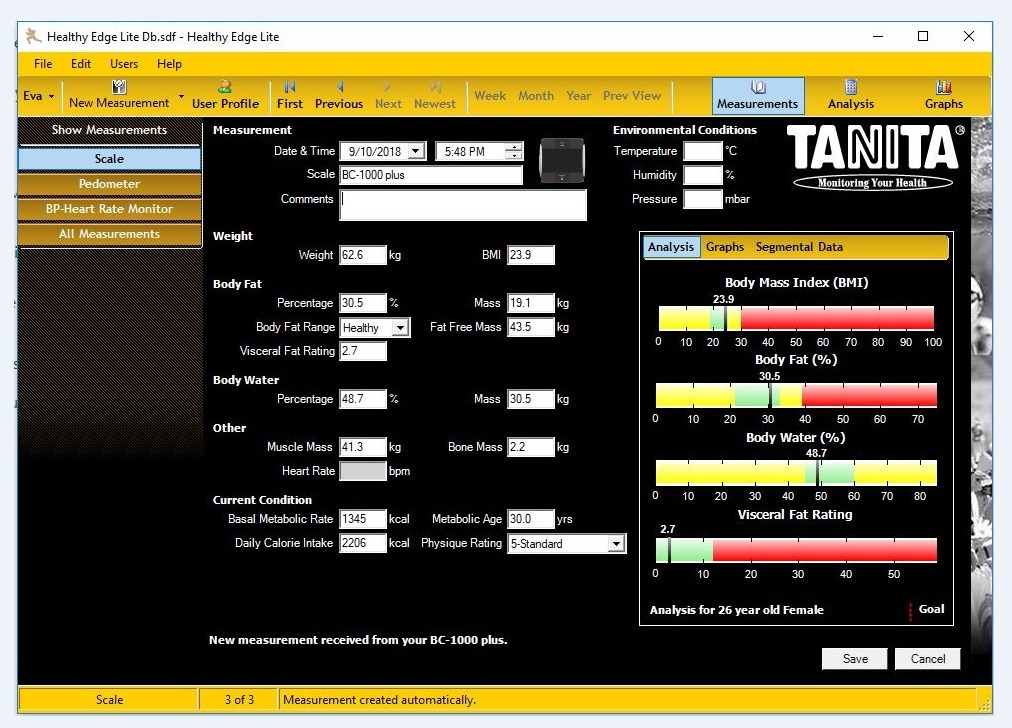Click the New Measurement toolbar icon
Screen dimensions: 1012x728
(x=119, y=86)
